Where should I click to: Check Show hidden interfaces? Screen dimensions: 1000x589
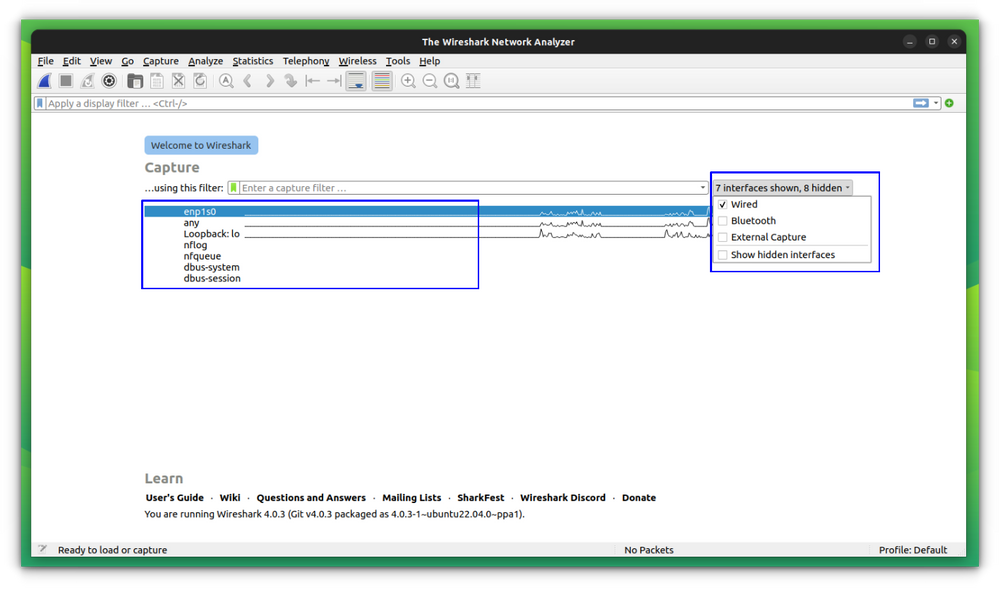coord(723,254)
